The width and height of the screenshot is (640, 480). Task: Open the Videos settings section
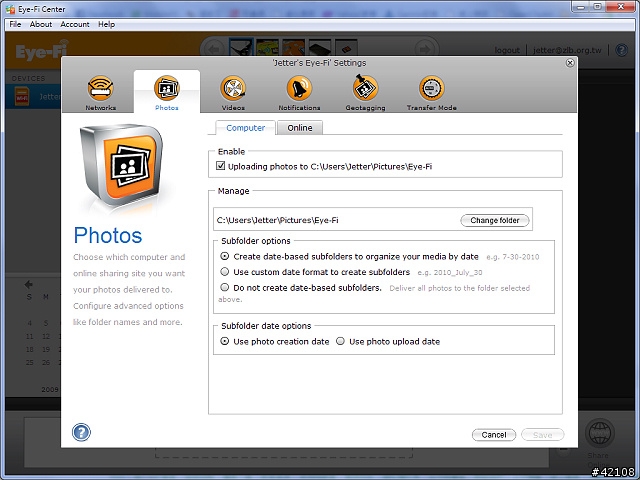233,93
